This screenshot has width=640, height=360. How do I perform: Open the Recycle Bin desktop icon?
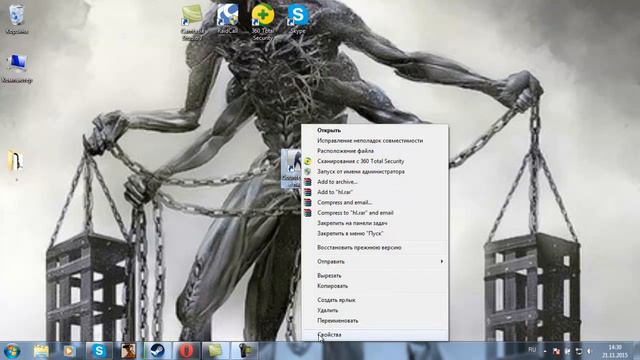[17, 19]
